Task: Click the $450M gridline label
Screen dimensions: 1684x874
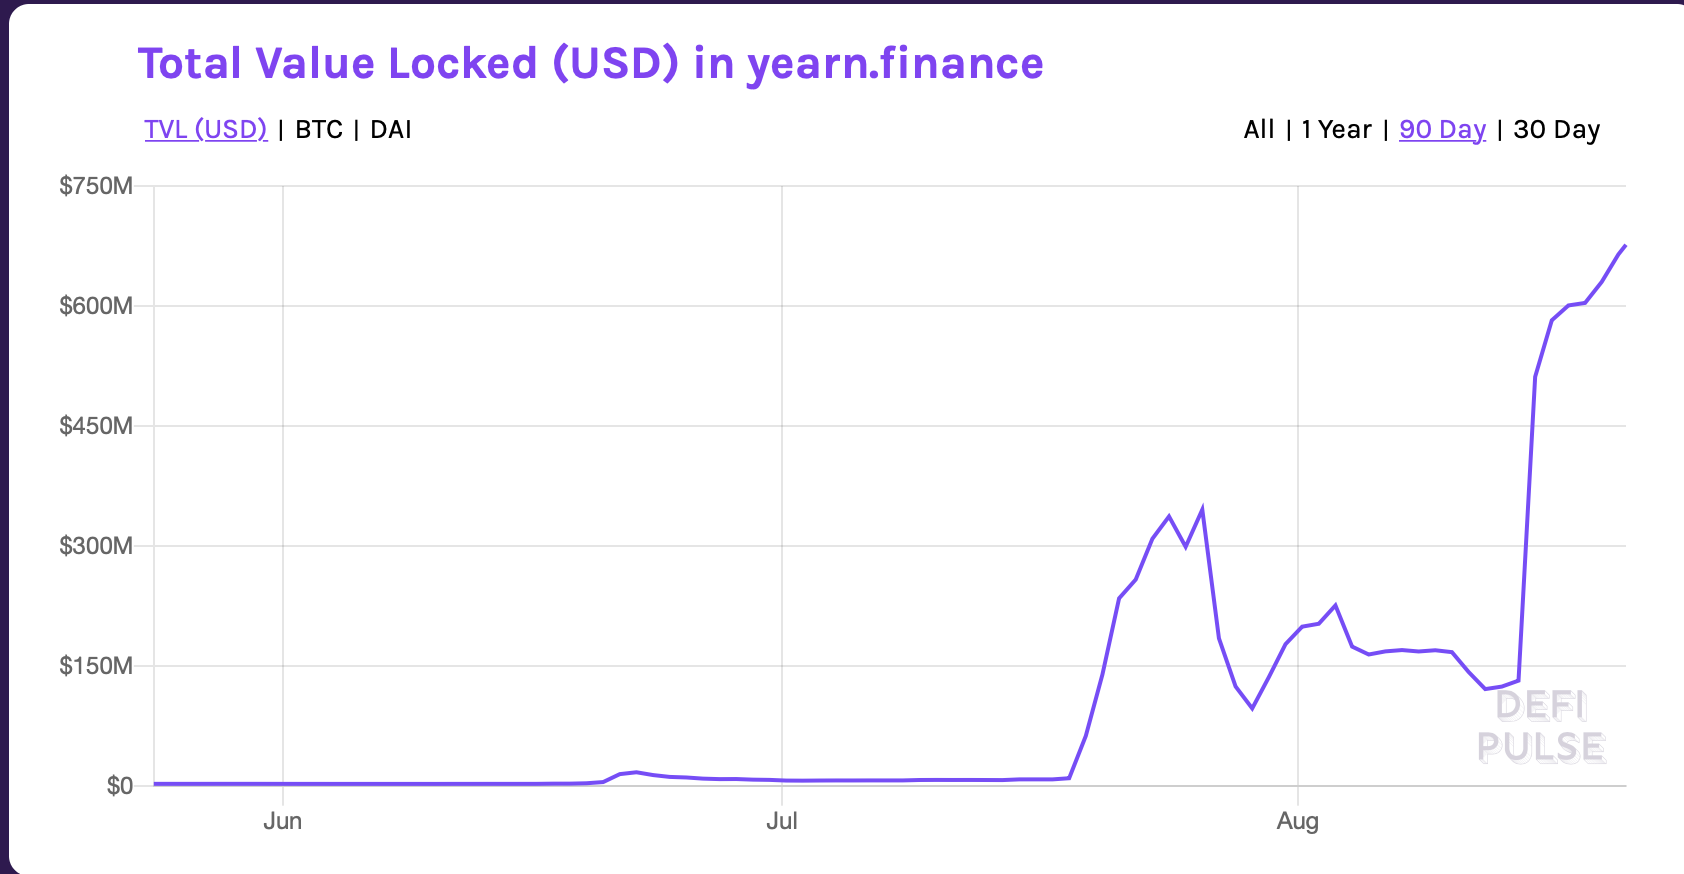Action: [x=94, y=425]
